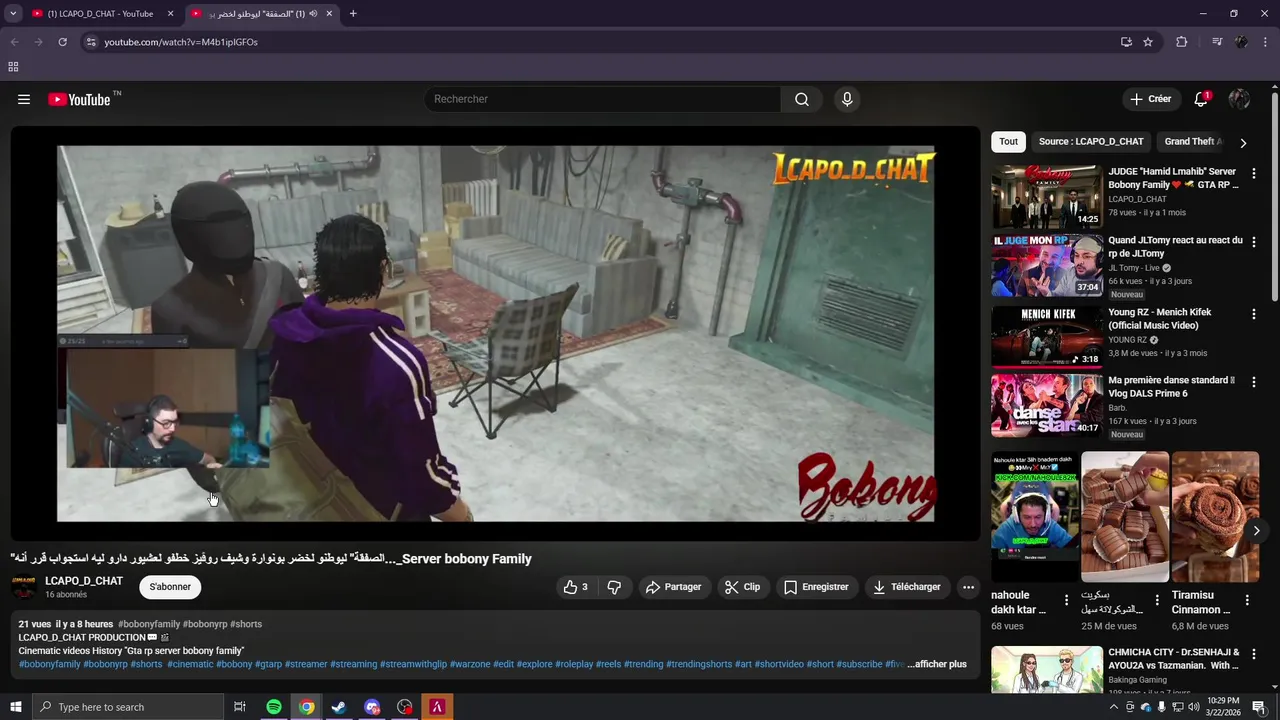Open Discord from the taskbar
This screenshot has height=720, width=1280.
tap(372, 707)
